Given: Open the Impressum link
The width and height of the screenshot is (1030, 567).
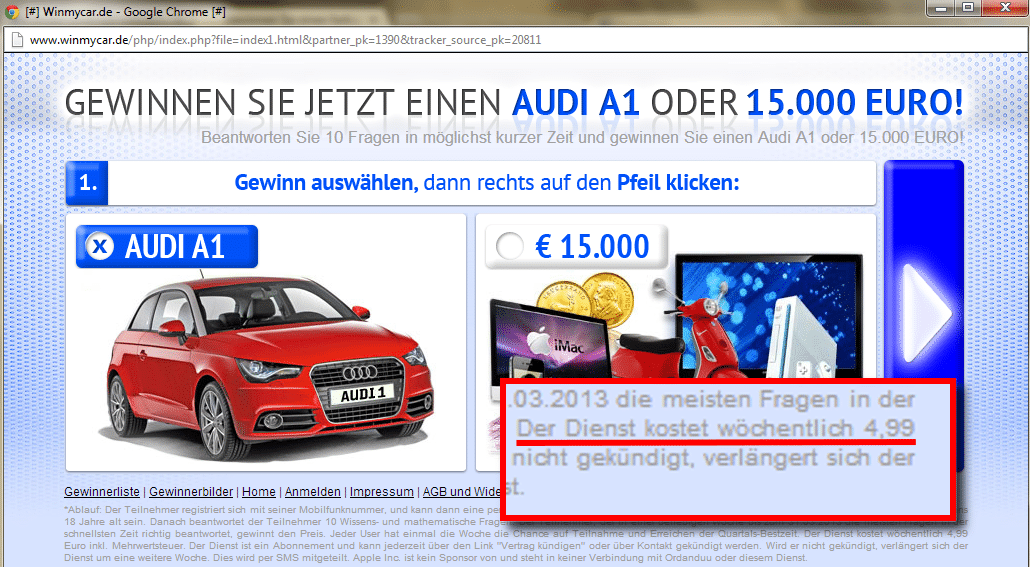Looking at the screenshot, I should 382,492.
